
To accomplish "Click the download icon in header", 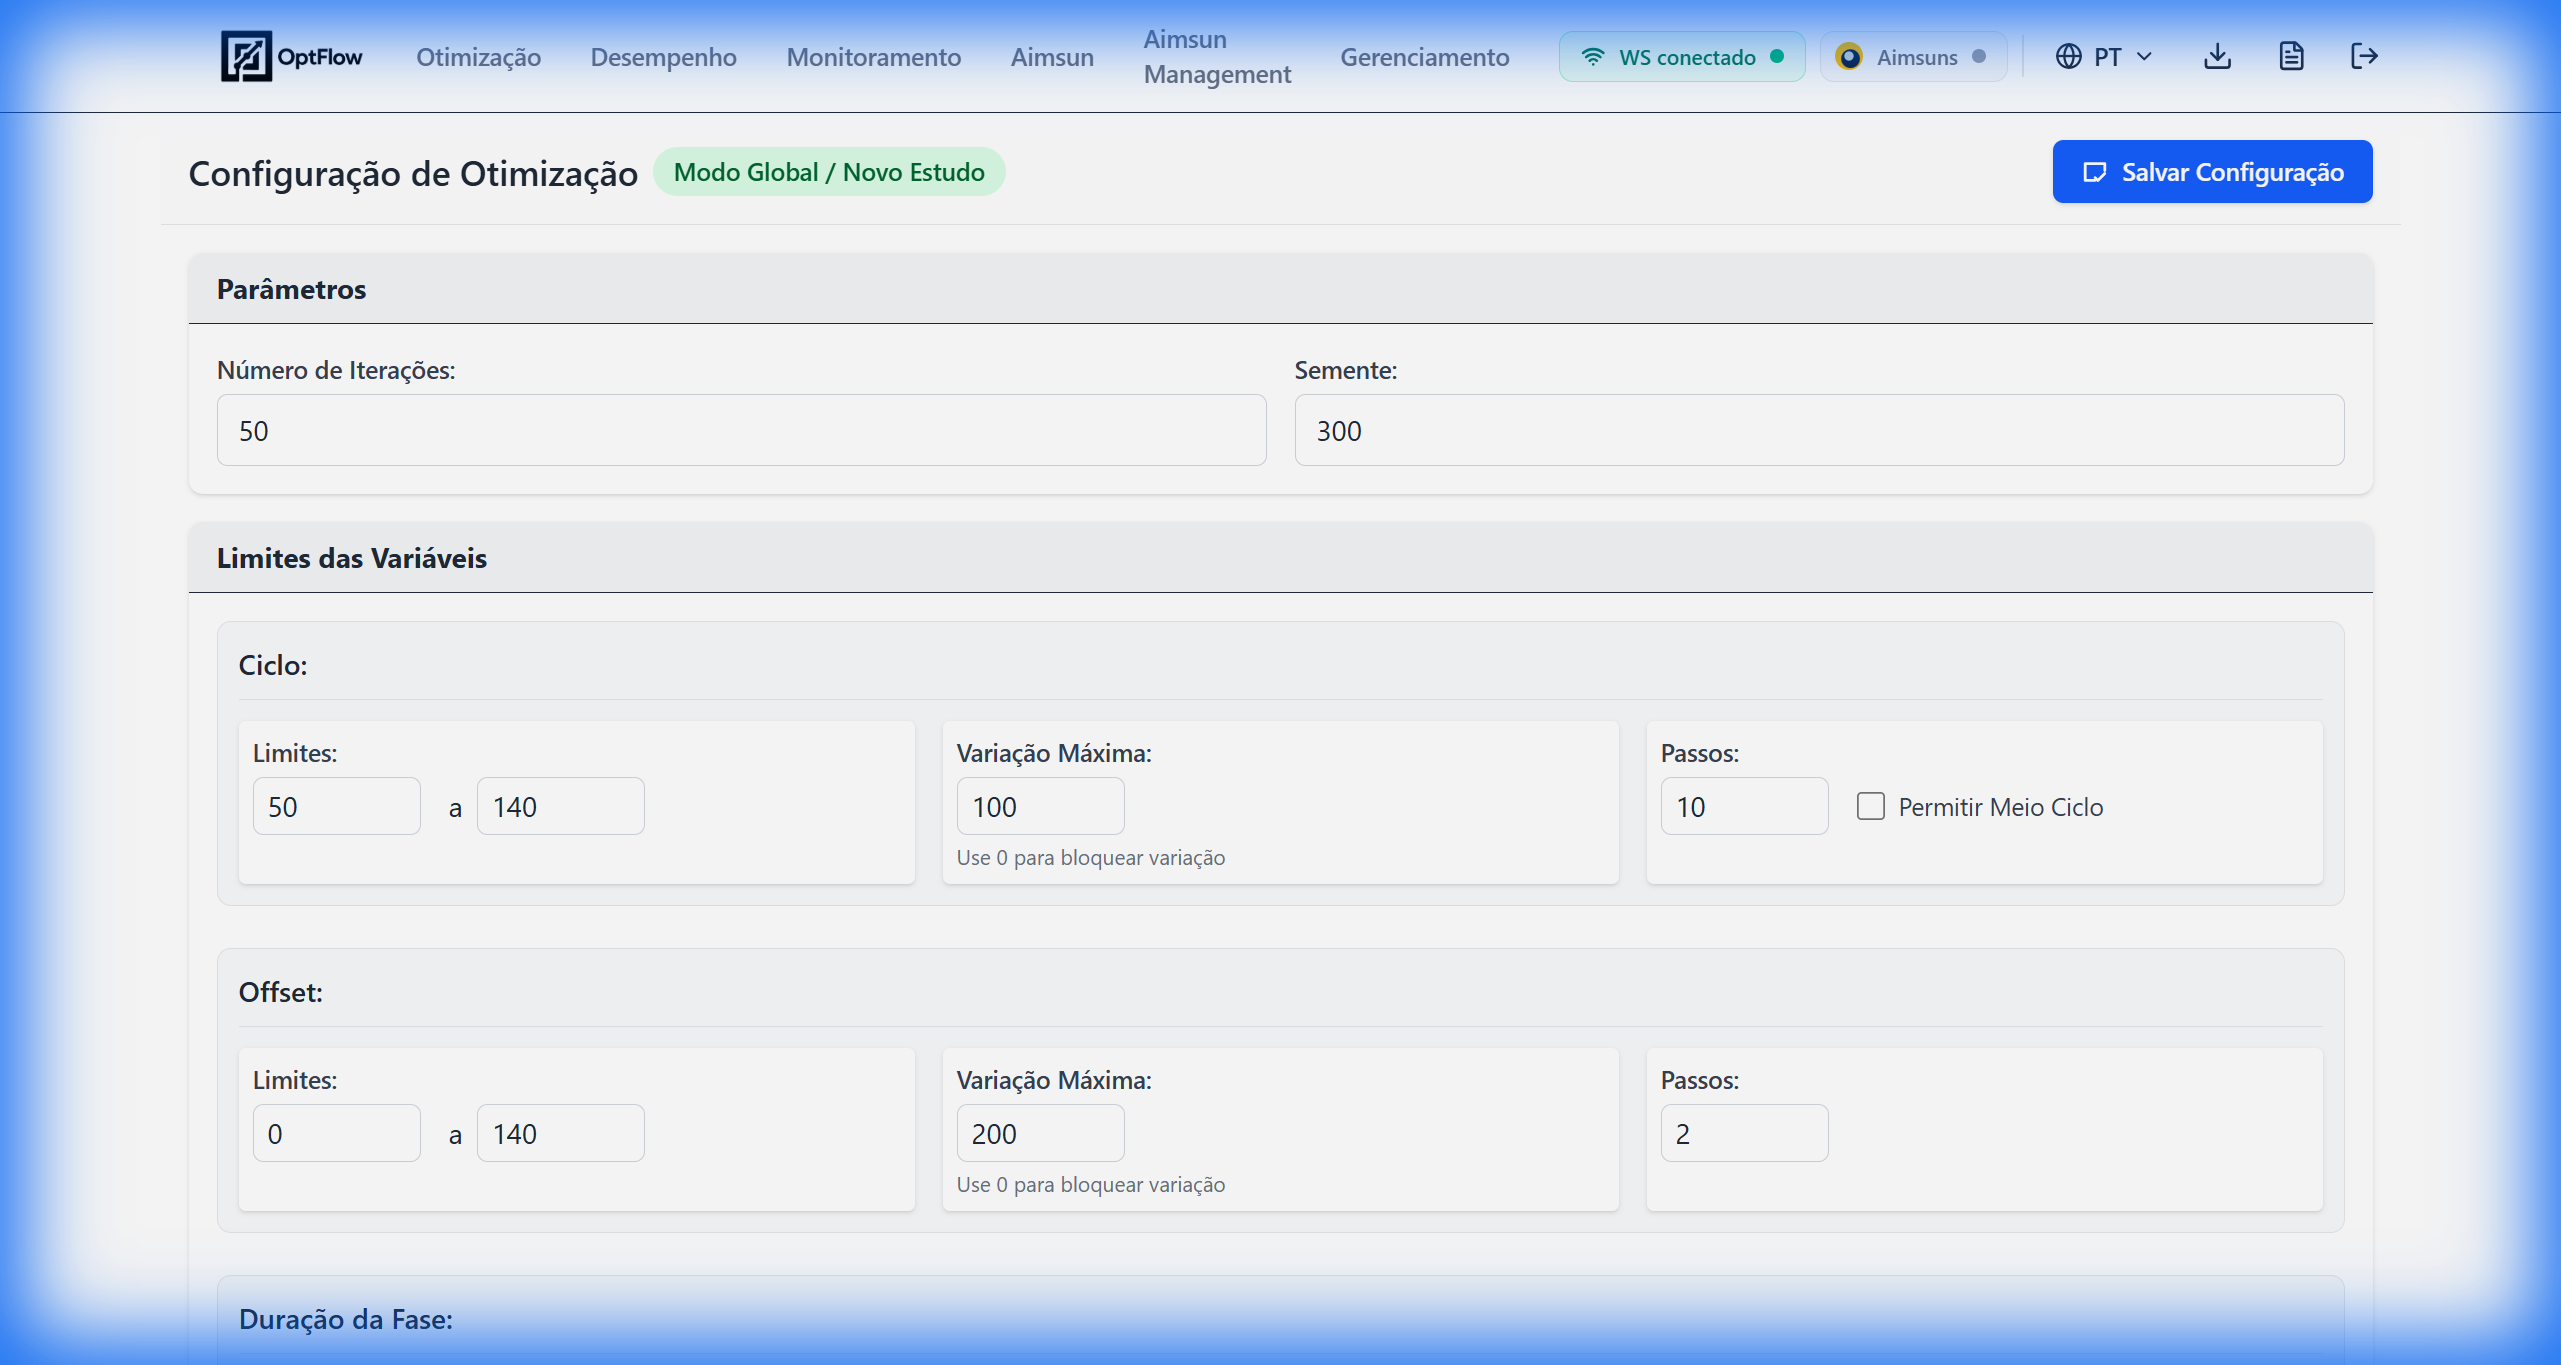I will pos(2217,56).
